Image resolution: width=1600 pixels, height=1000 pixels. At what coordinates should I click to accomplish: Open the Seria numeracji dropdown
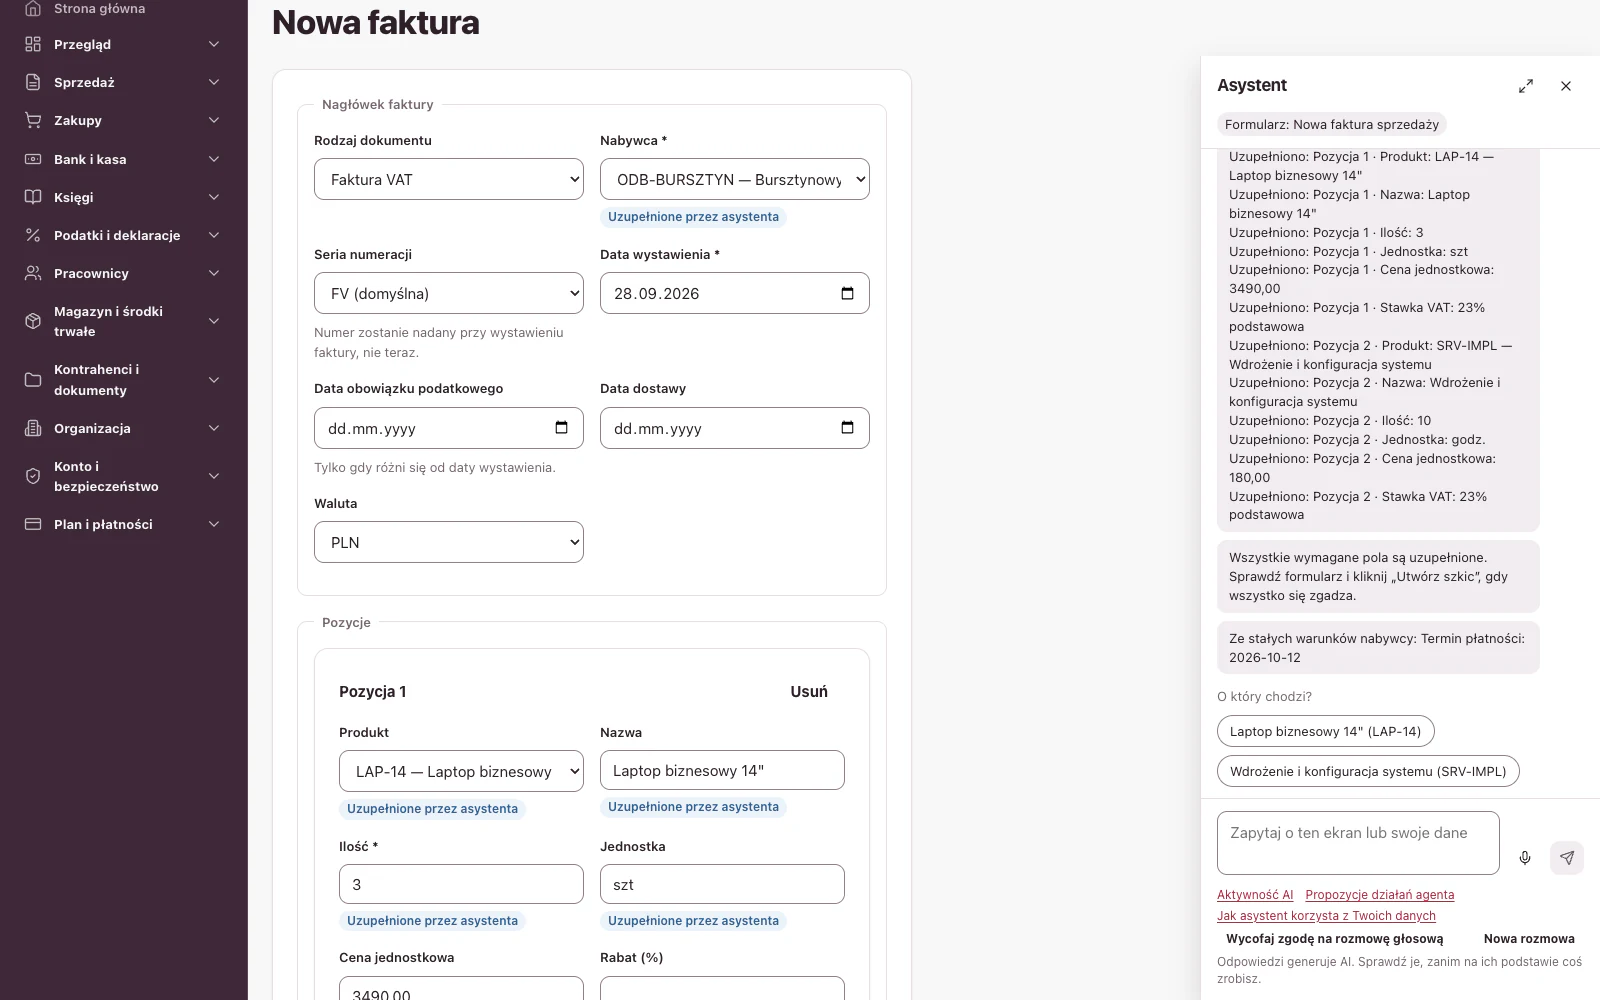click(449, 293)
